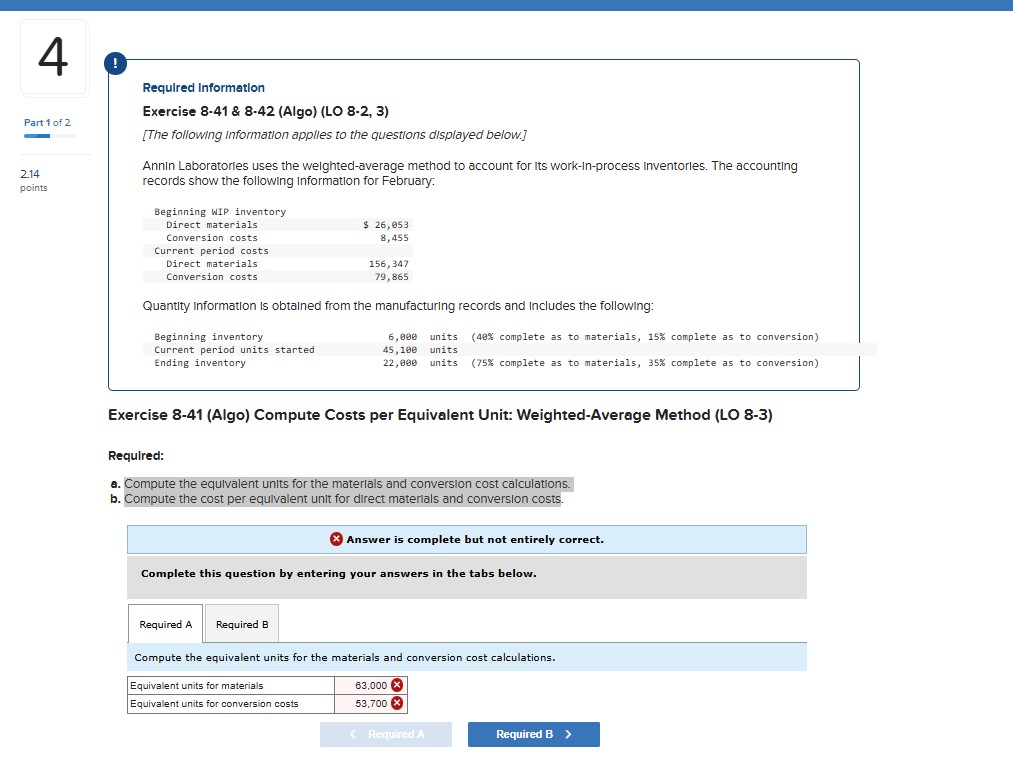The width and height of the screenshot is (1013, 780).
Task: Click the Part 1 of 2 link
Action: (46, 121)
